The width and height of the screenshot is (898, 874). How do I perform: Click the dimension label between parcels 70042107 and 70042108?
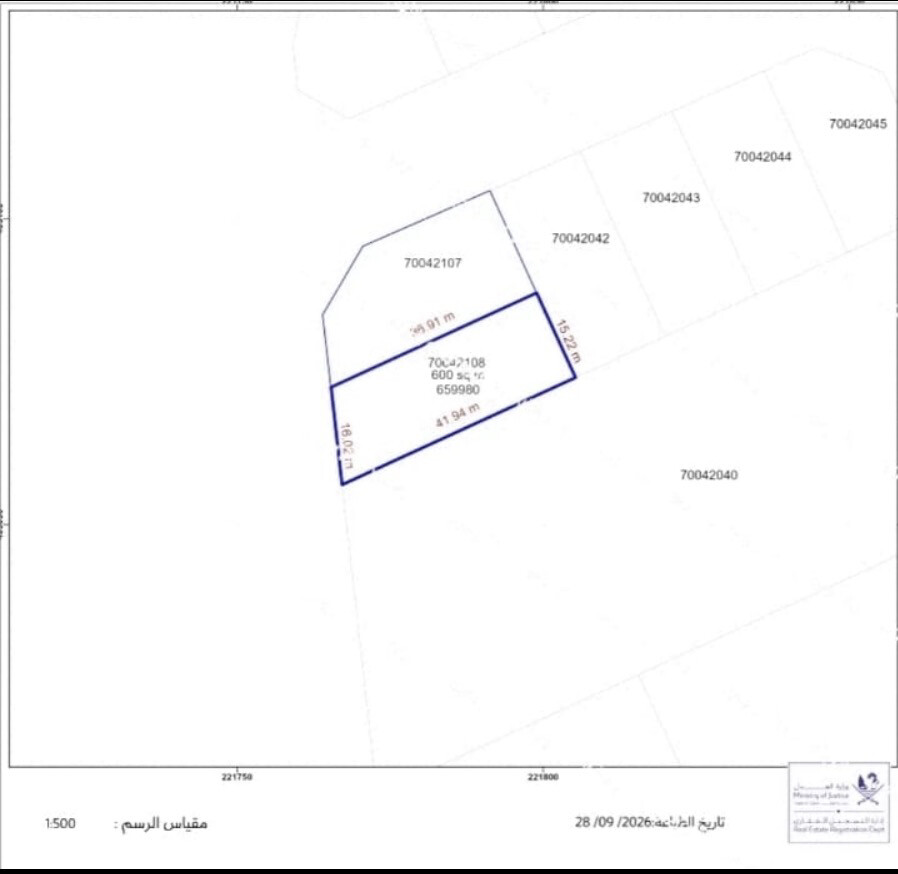[x=434, y=324]
